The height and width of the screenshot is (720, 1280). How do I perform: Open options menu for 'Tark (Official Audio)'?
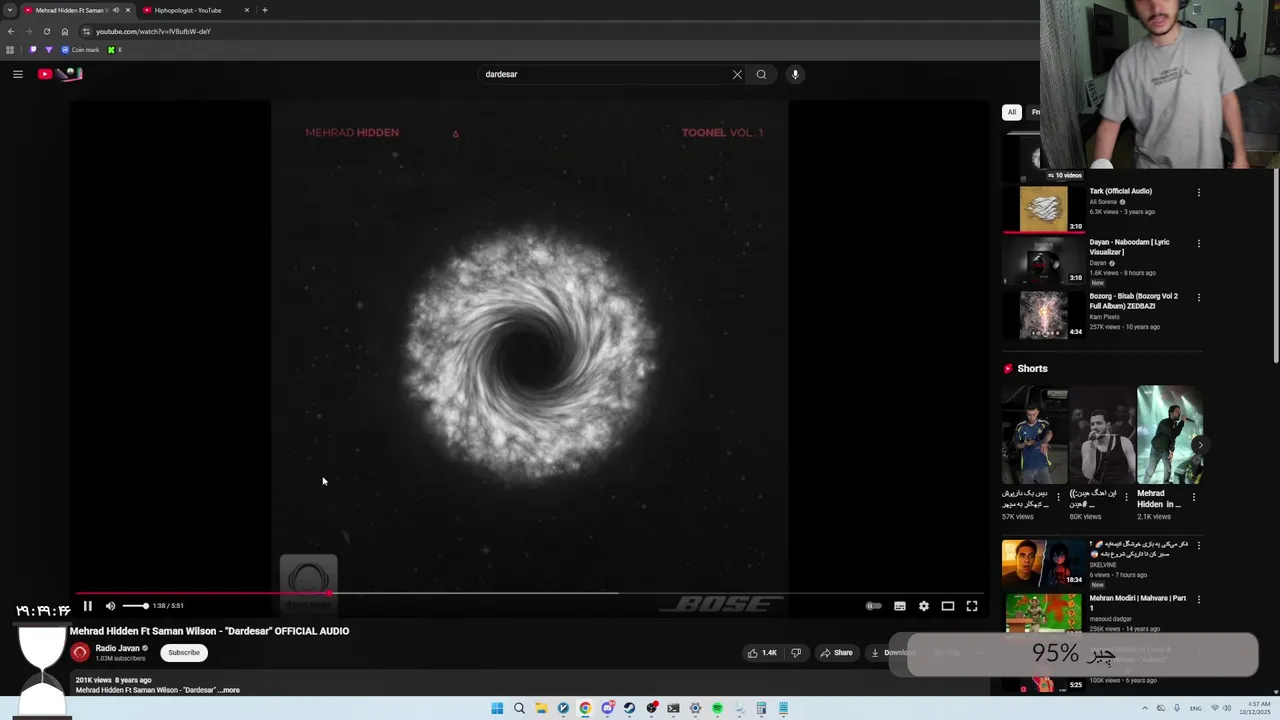point(1199,192)
